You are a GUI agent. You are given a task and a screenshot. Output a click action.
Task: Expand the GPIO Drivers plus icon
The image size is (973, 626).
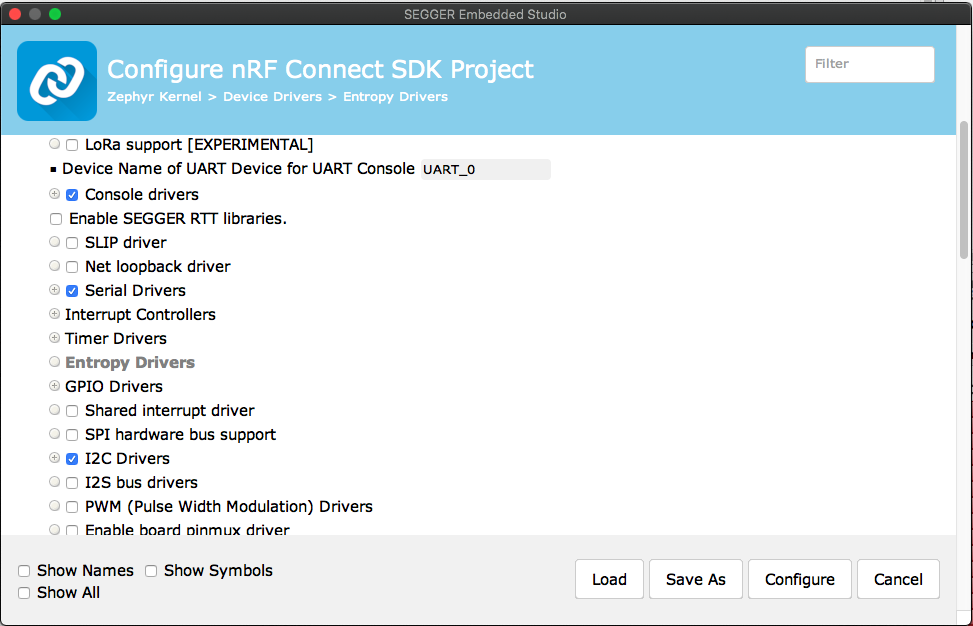[55, 386]
